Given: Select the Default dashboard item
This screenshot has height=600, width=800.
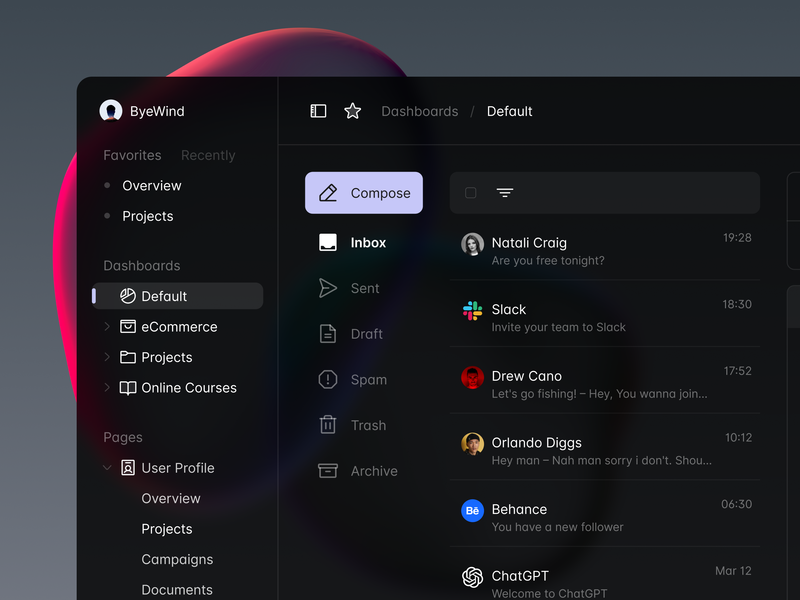Looking at the screenshot, I should (x=178, y=296).
